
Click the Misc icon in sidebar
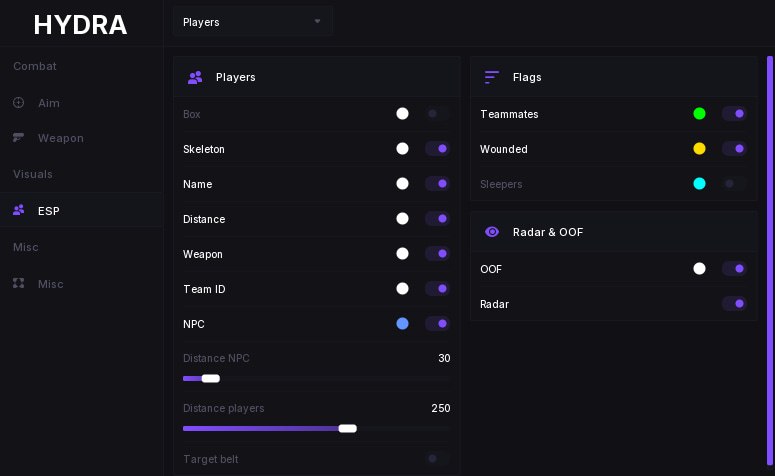pos(18,283)
